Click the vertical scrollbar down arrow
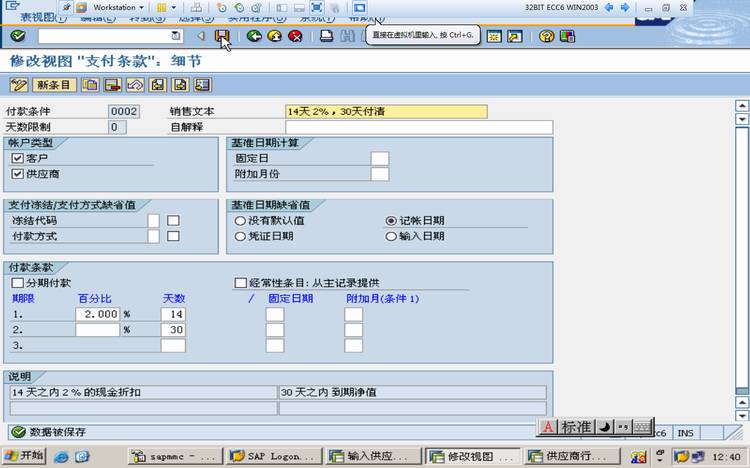The image size is (750, 468). [742, 415]
